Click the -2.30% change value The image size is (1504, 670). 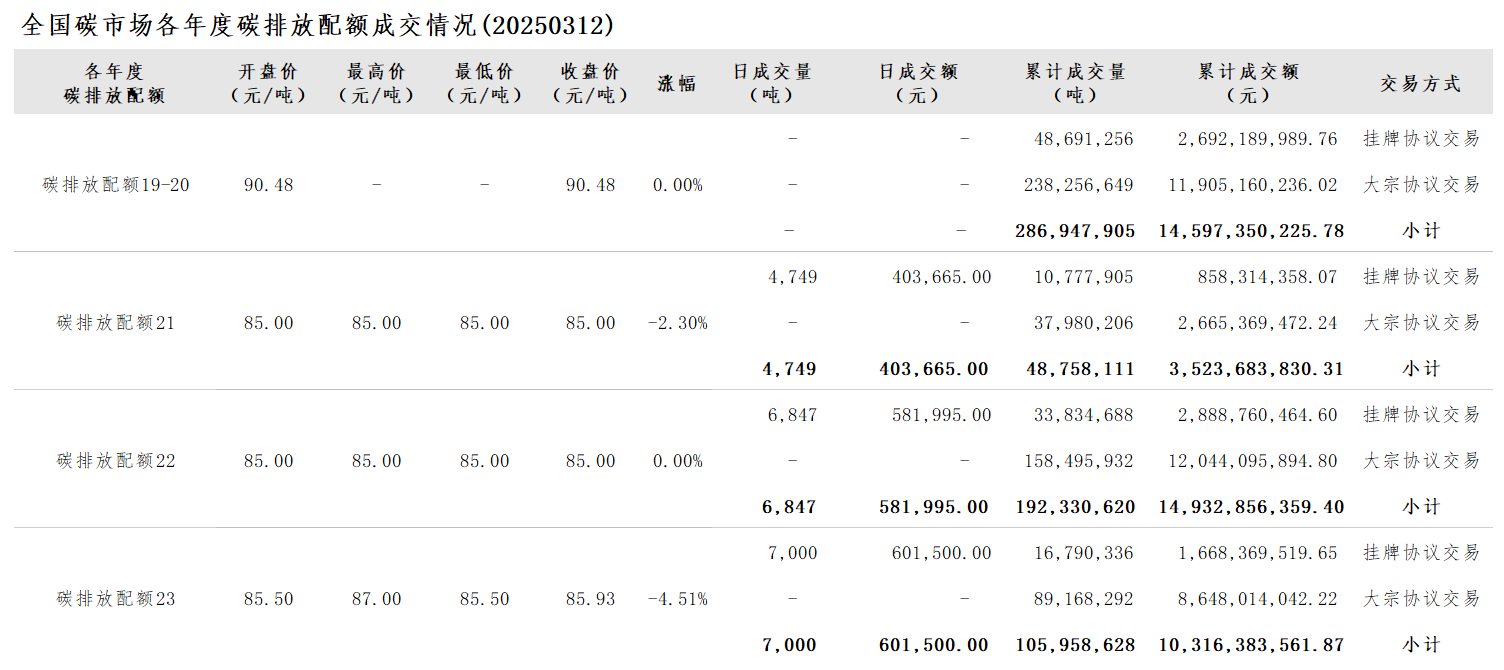pos(678,323)
